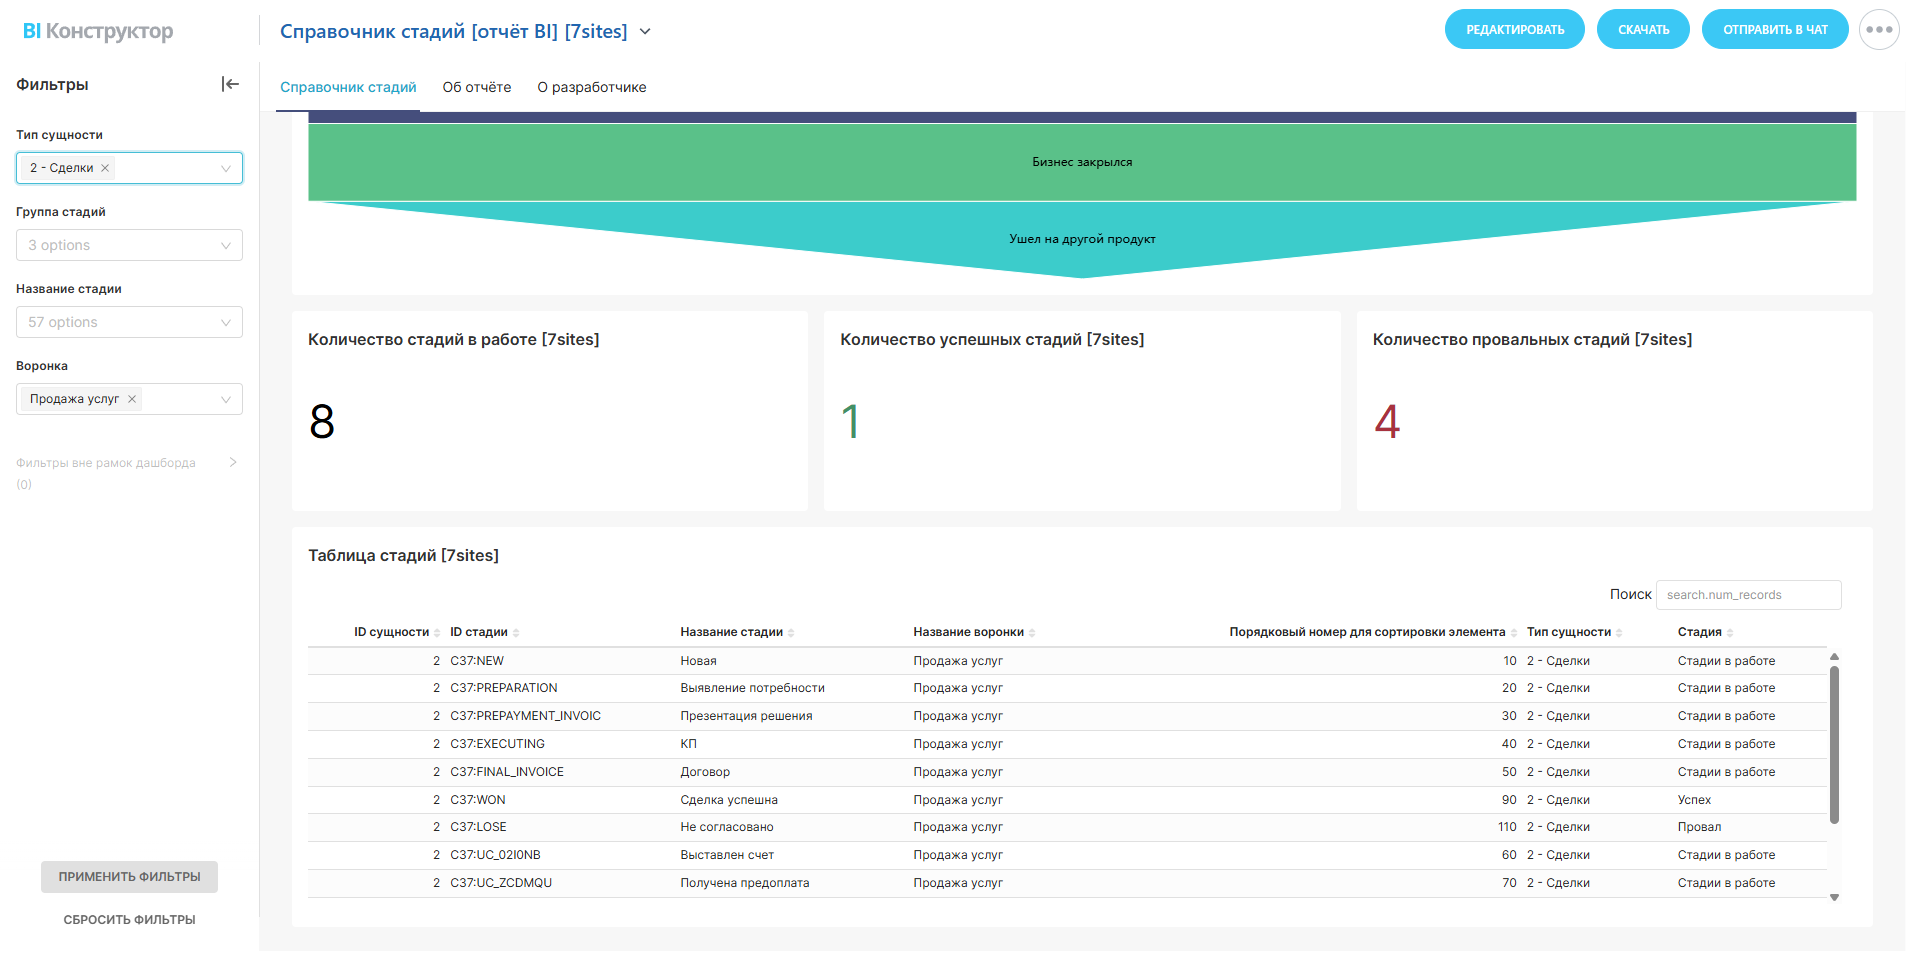1906x954 pixels.
Task: Expand the dashboard title dropdown chevron
Action: tap(645, 32)
